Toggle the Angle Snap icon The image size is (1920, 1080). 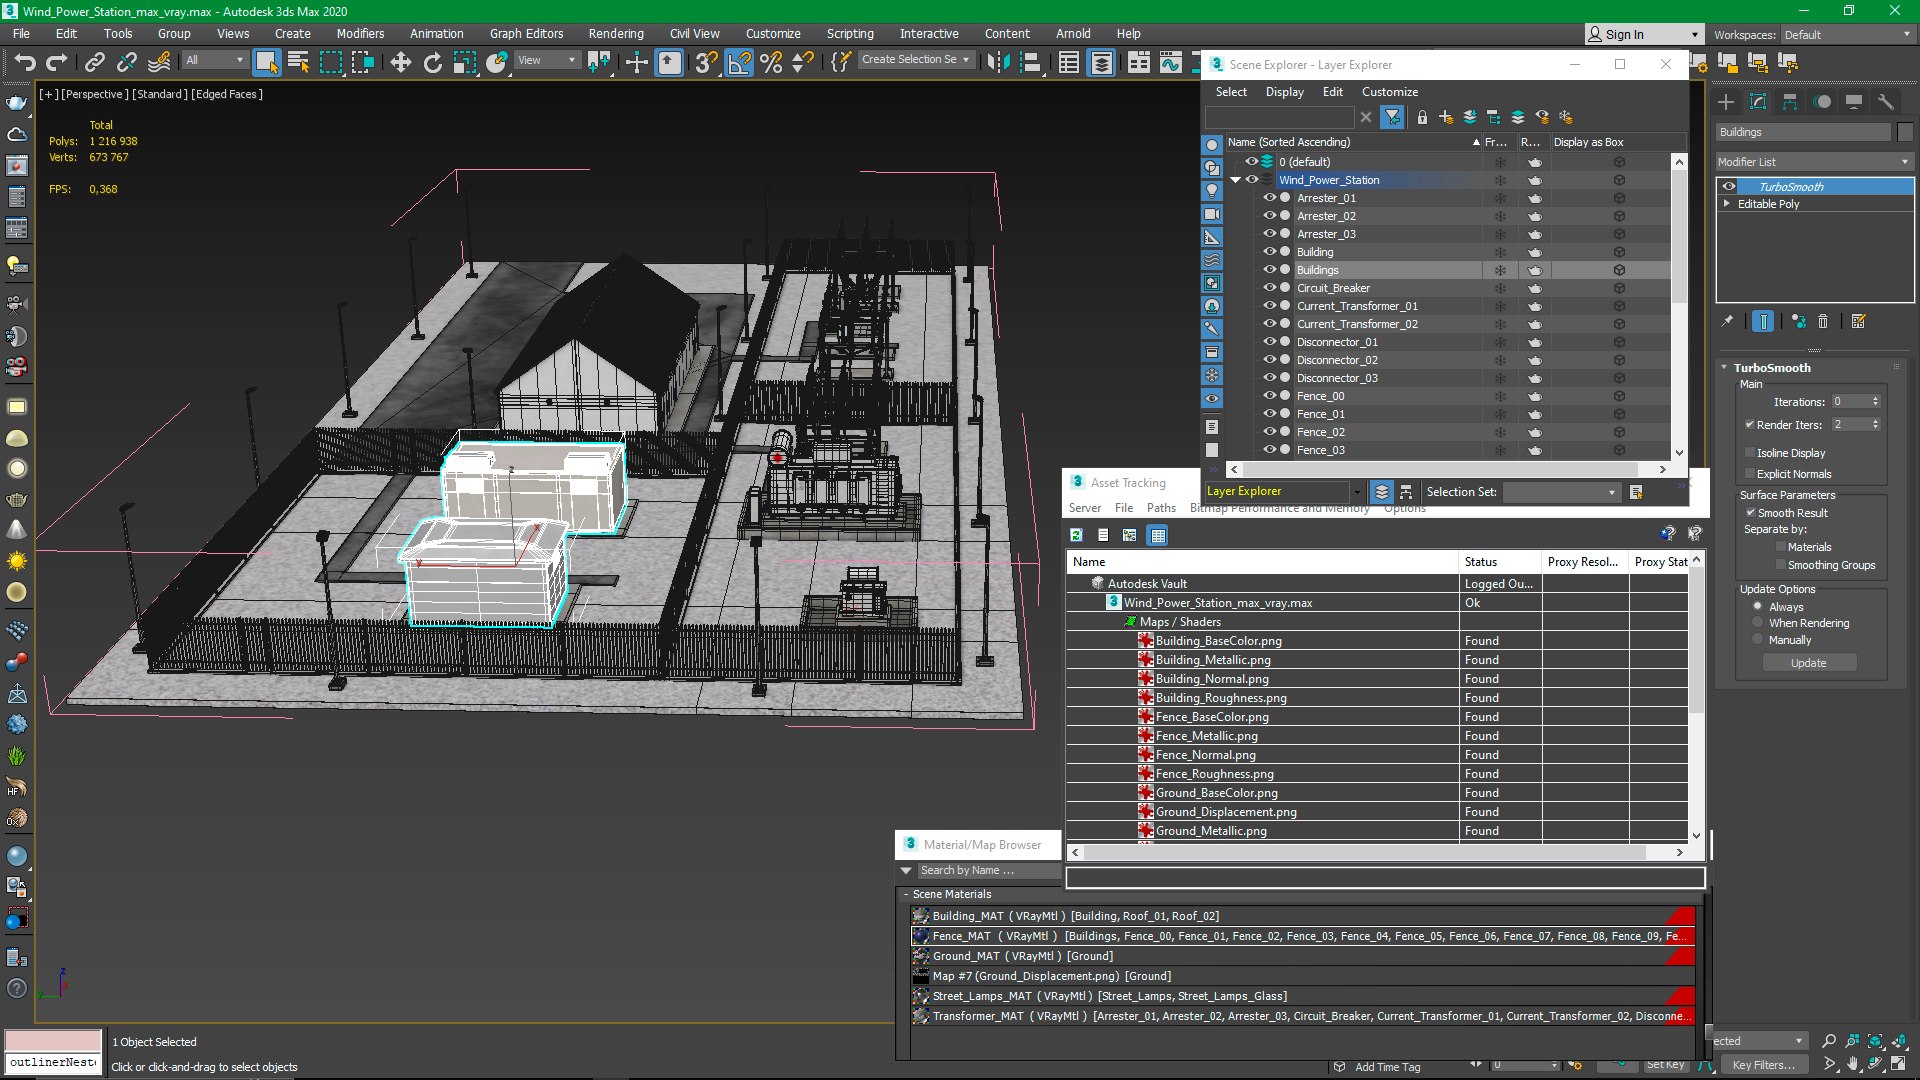click(739, 62)
